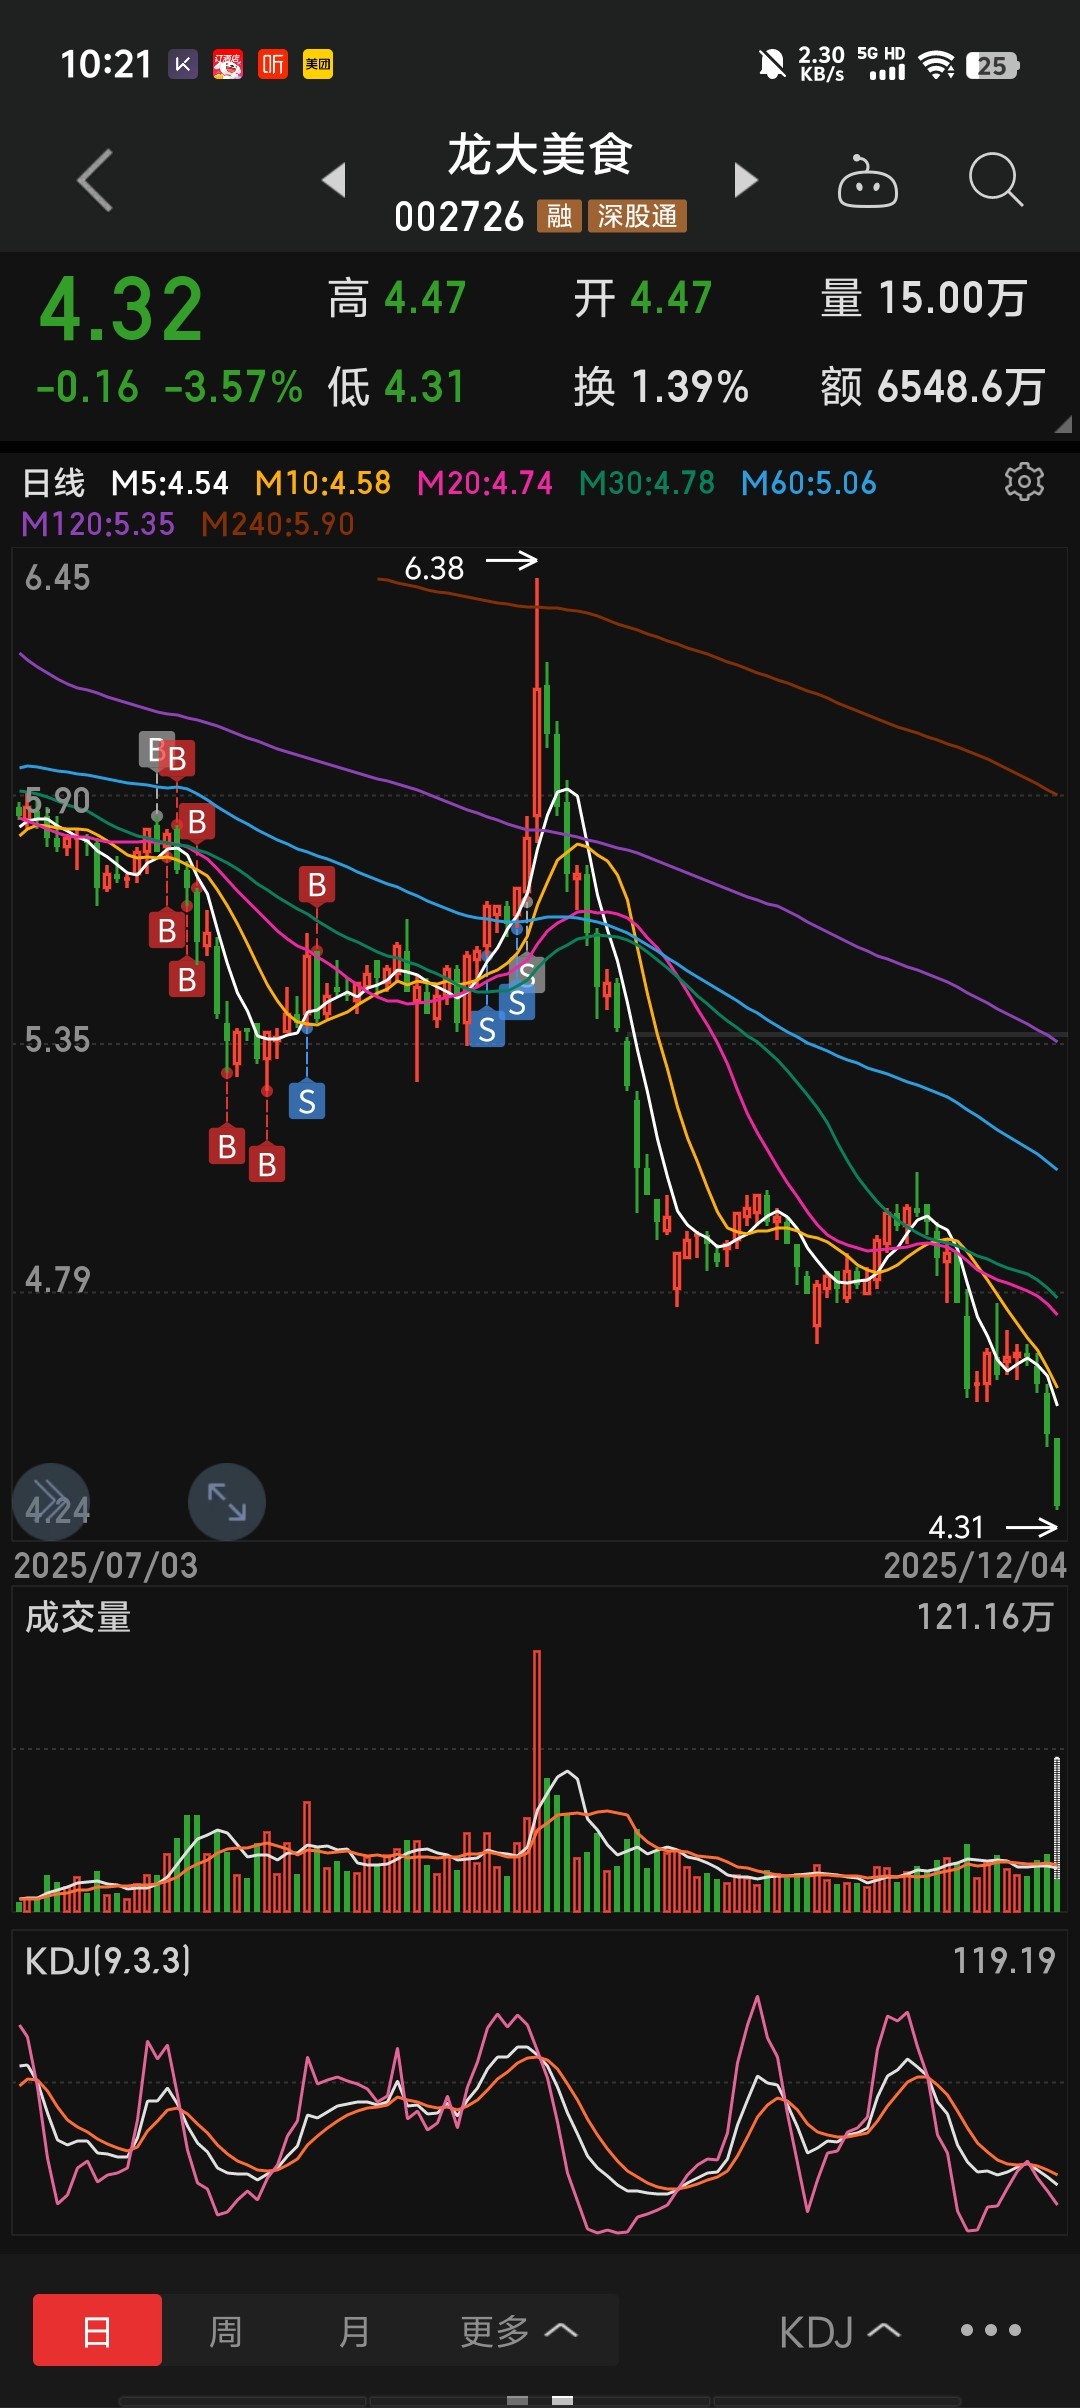Image resolution: width=1080 pixels, height=2408 pixels.
Task: Tap the M60:5.06 moving average label
Action: pyautogui.click(x=809, y=483)
